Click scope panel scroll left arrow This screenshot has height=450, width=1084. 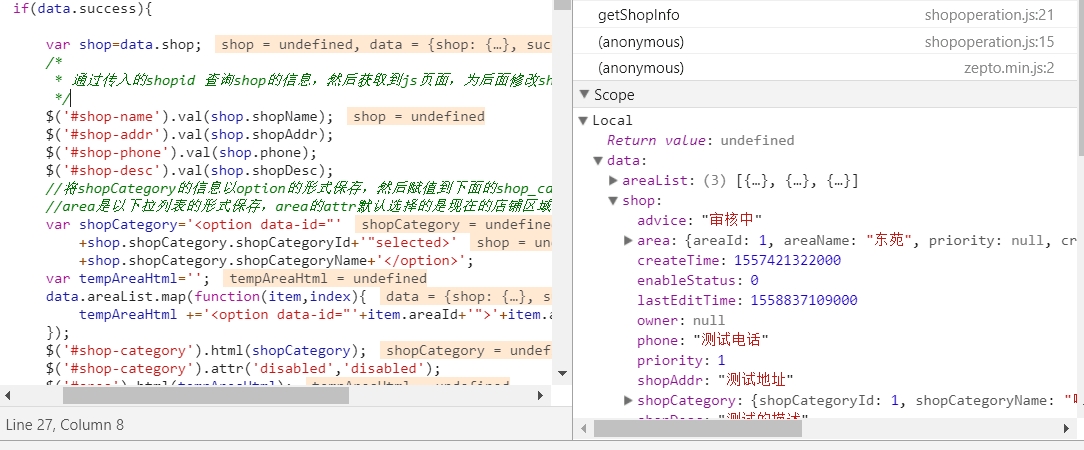click(x=583, y=429)
